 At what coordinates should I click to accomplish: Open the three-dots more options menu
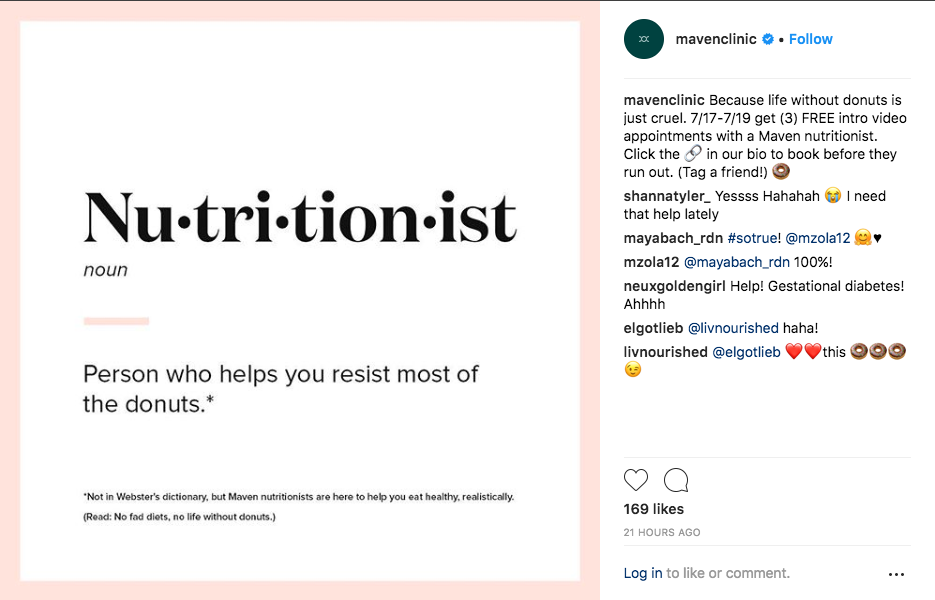coord(896,574)
